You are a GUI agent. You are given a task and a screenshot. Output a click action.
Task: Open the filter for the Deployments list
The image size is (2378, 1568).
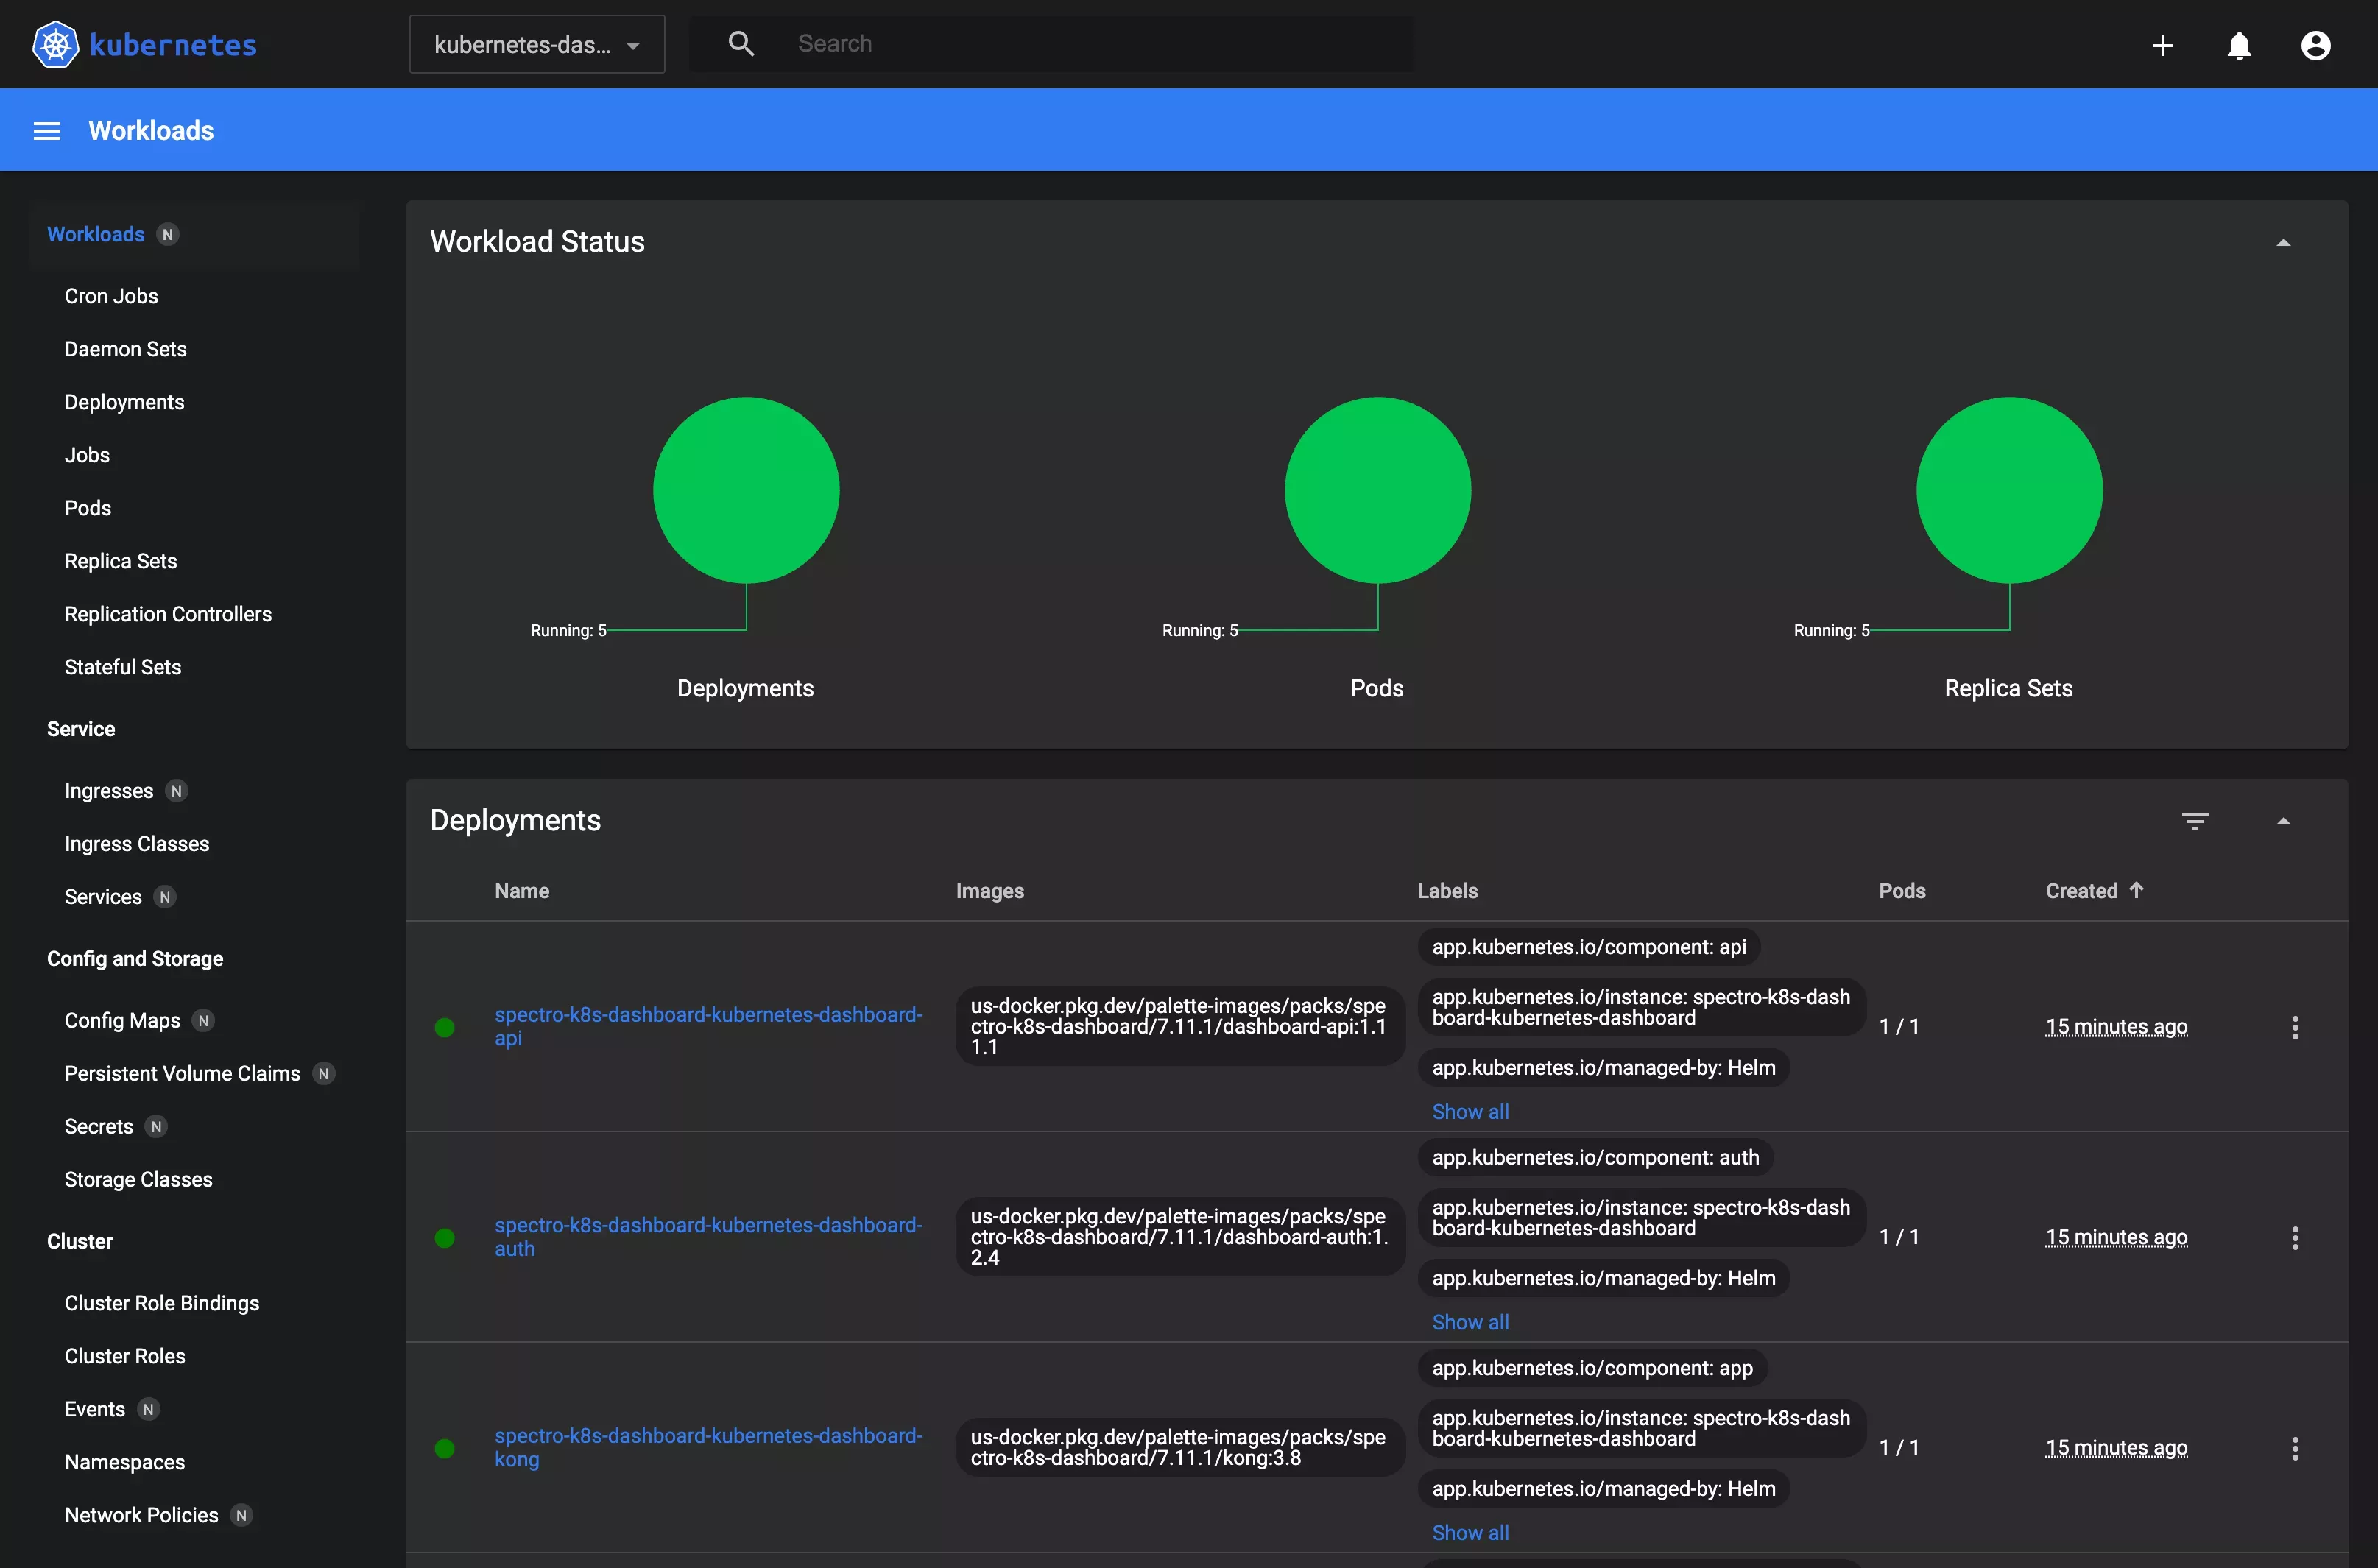click(x=2196, y=820)
